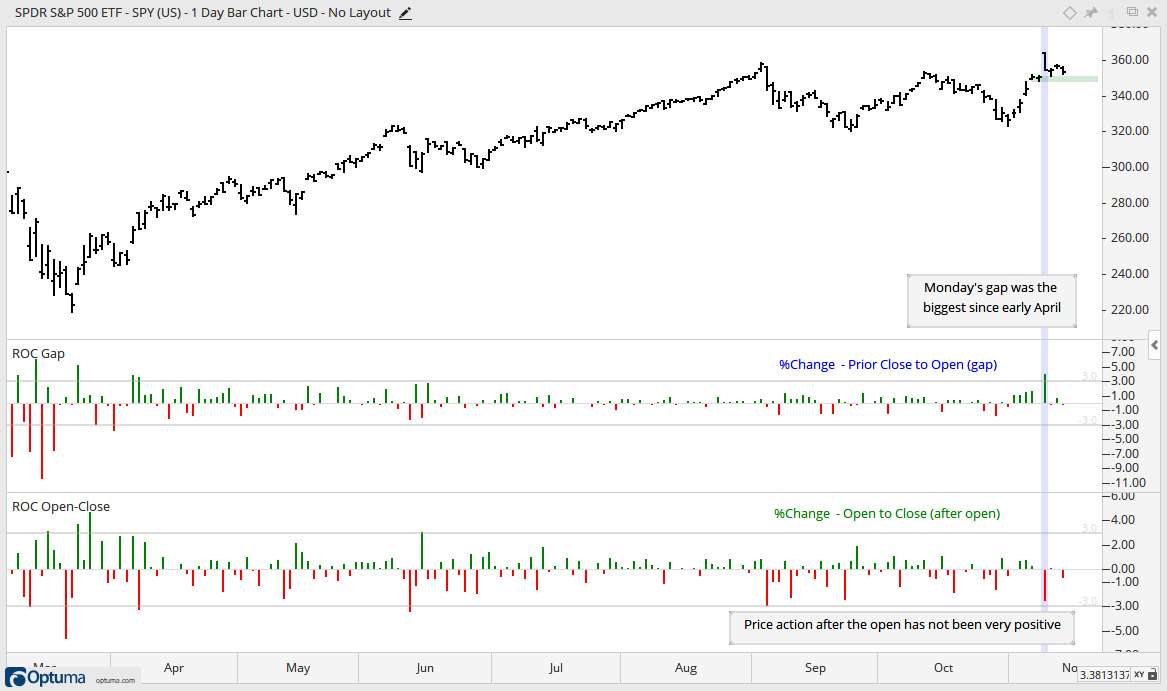Click the diamond icon in the title bar

pos(1070,13)
